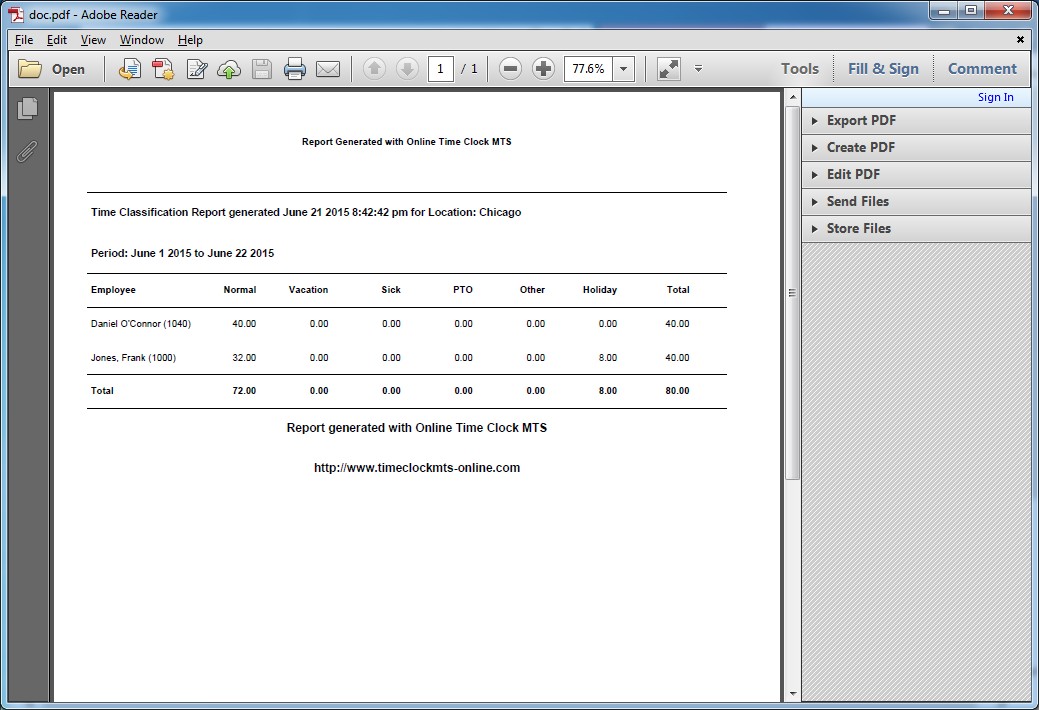Open Attachments paperclip panel icon
Screen dimensions: 1039x710
tap(27, 151)
